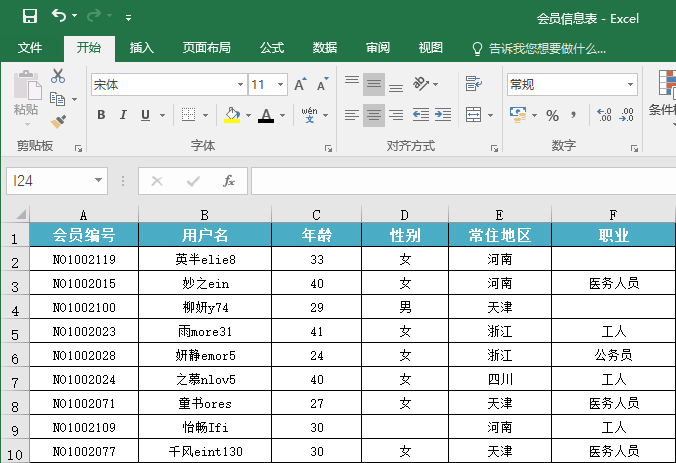Click the Increase Font Size icon
This screenshot has height=463, width=676.
click(300, 85)
